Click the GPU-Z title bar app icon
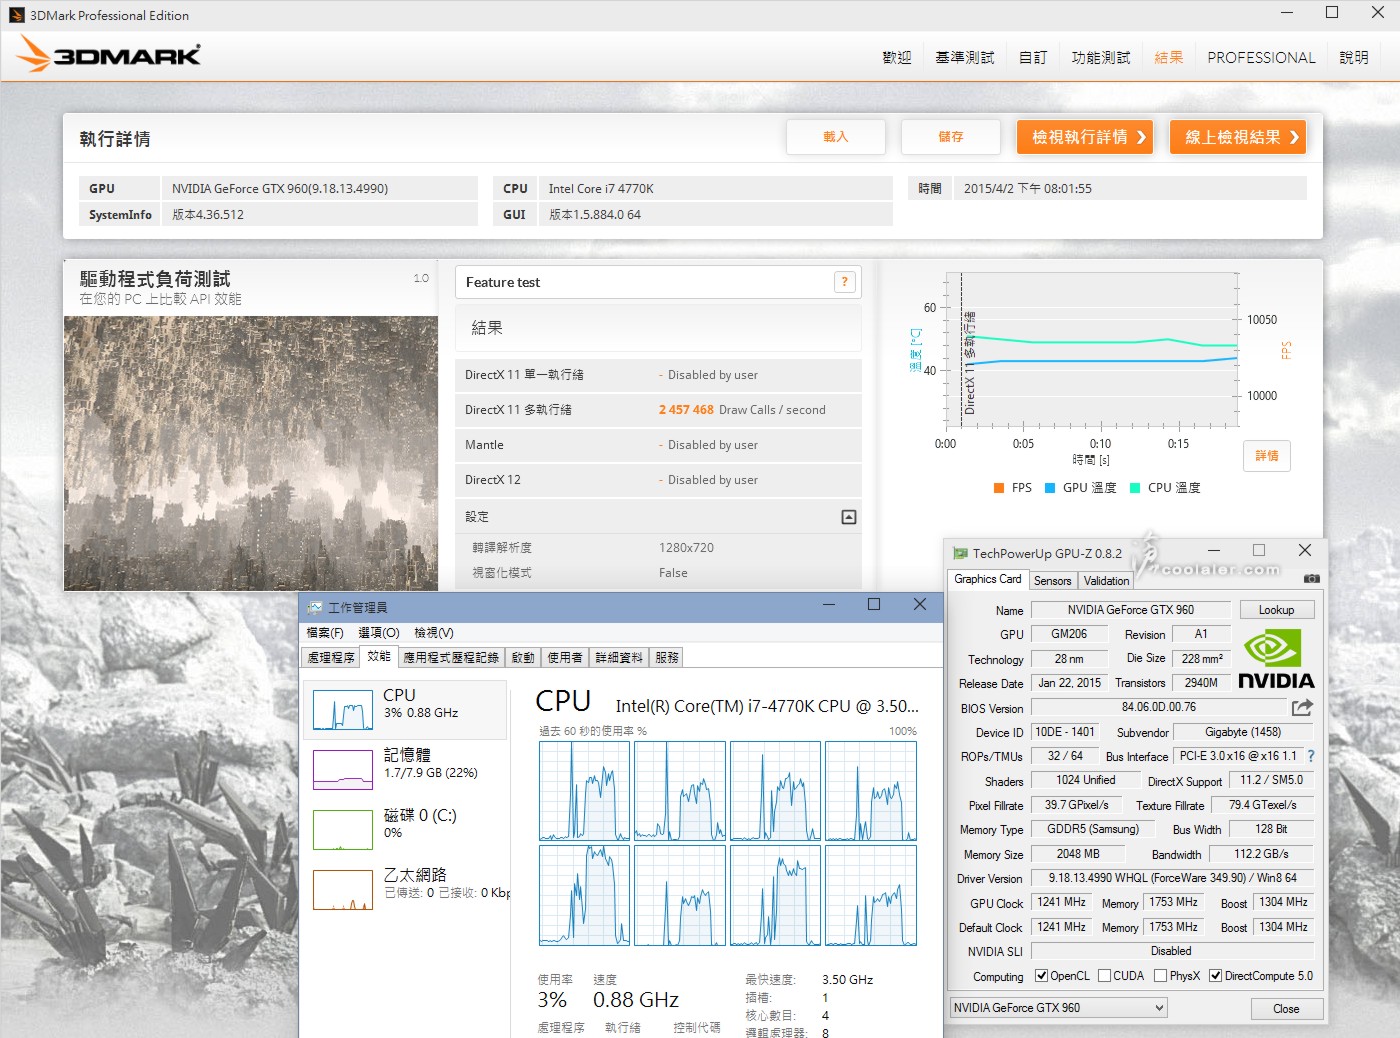Screen dimensions: 1400x1038 pyautogui.click(x=960, y=553)
